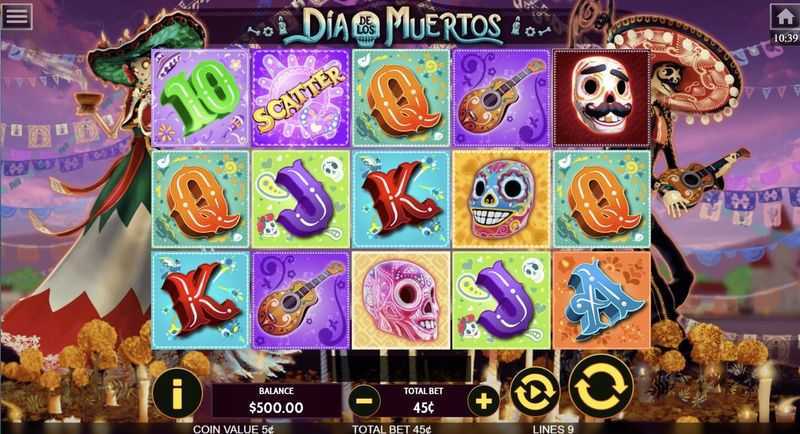Click the Scatter symbol tile
Image resolution: width=800 pixels, height=434 pixels.
301,98
